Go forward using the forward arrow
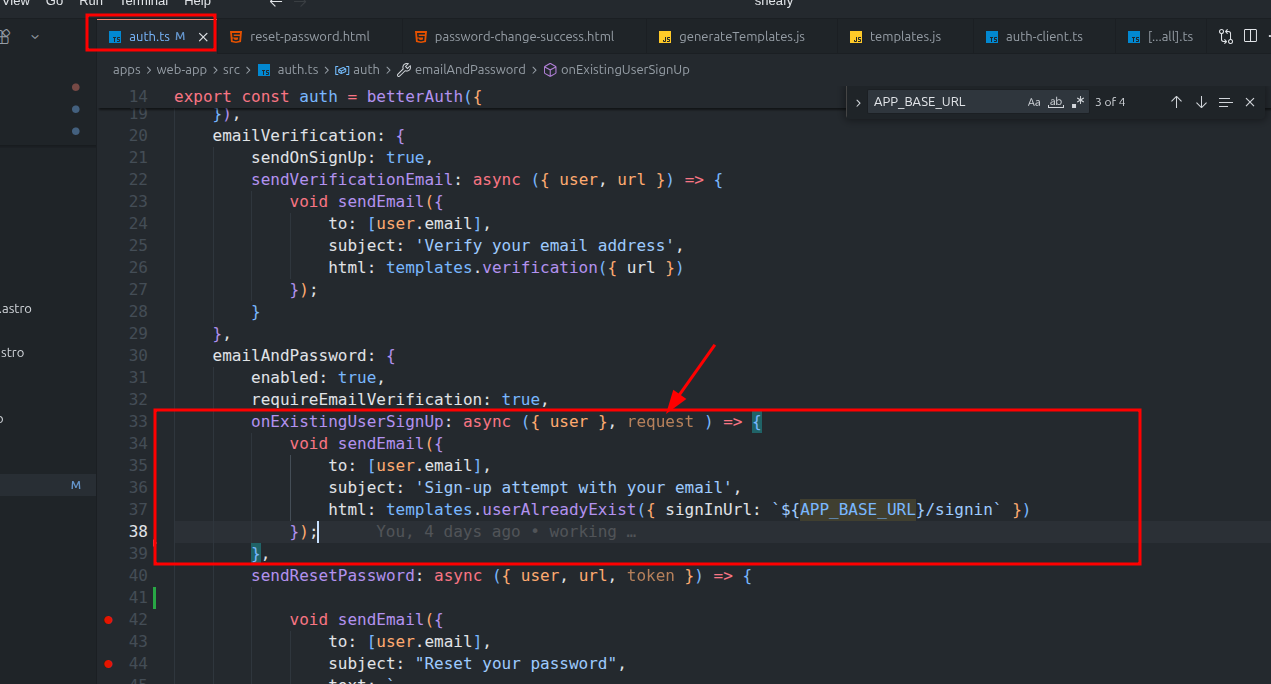 click(302, 3)
